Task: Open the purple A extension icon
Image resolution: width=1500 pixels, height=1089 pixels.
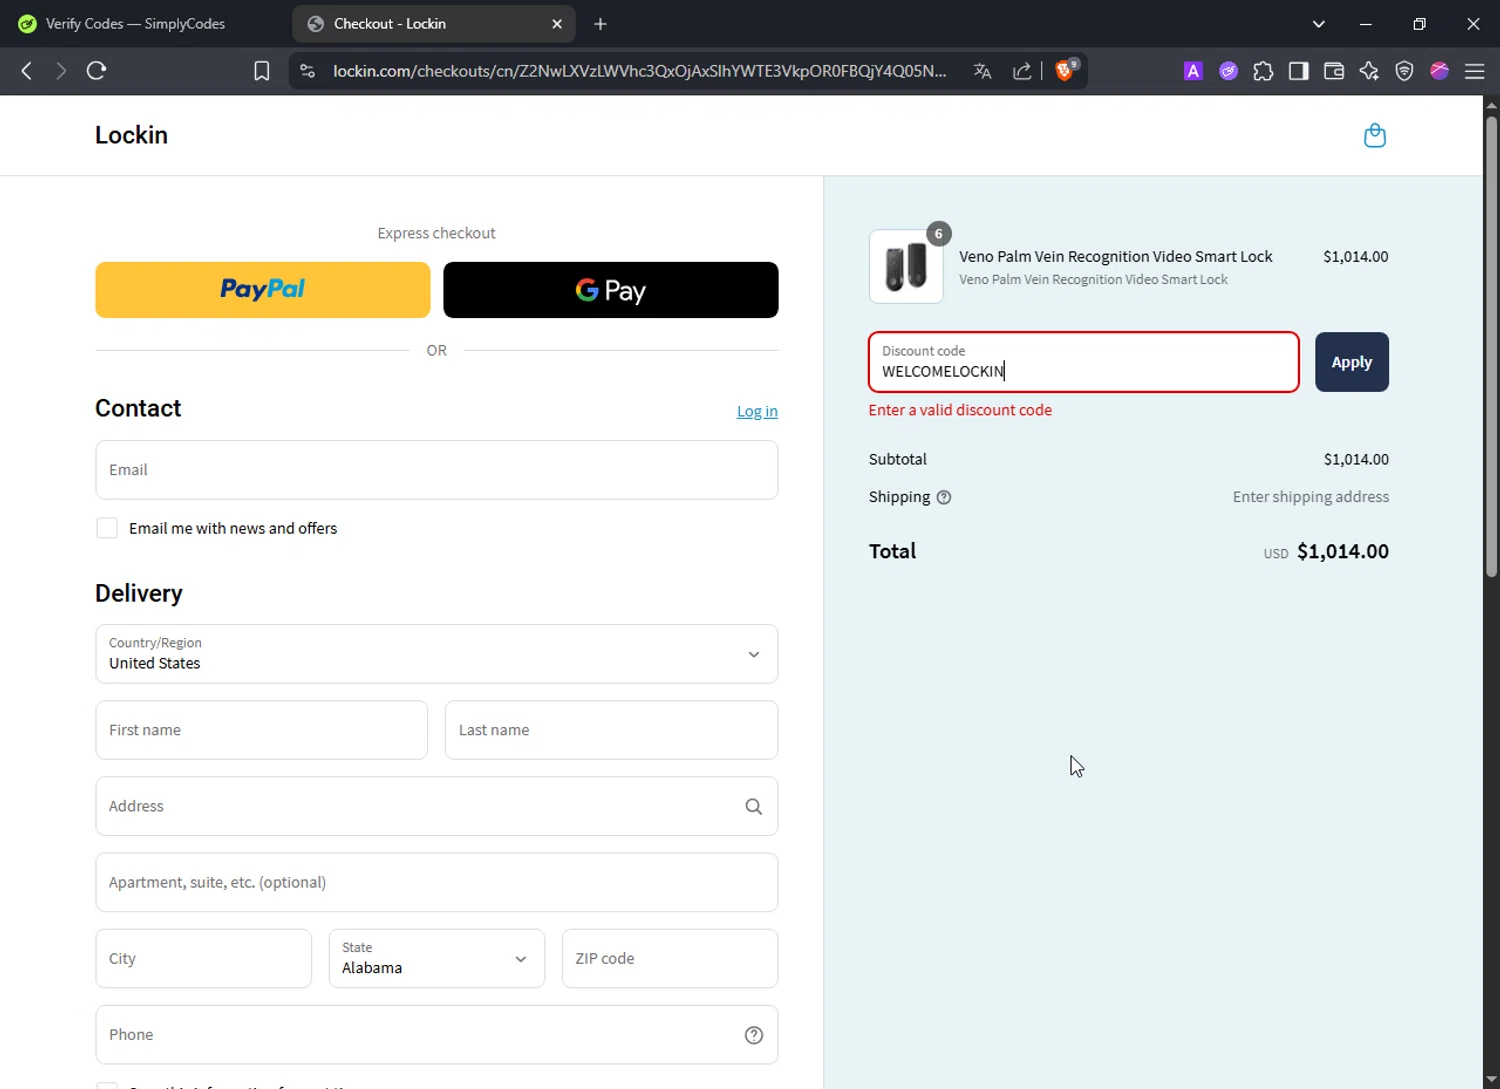Action: (x=1193, y=71)
